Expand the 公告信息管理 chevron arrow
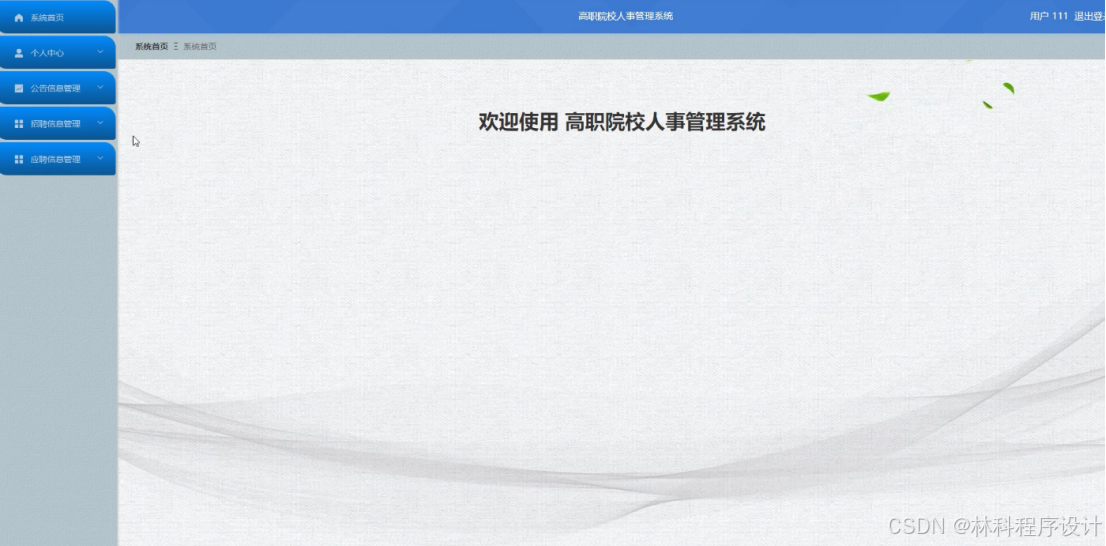Image resolution: width=1106 pixels, height=546 pixels. pos(100,87)
